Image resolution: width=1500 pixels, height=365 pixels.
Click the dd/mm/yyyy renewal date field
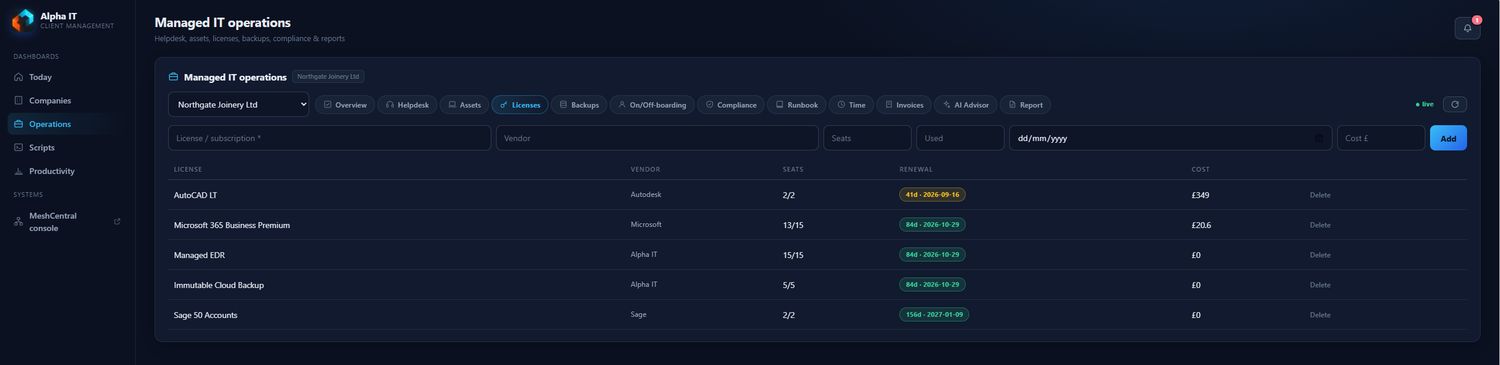tap(1170, 138)
